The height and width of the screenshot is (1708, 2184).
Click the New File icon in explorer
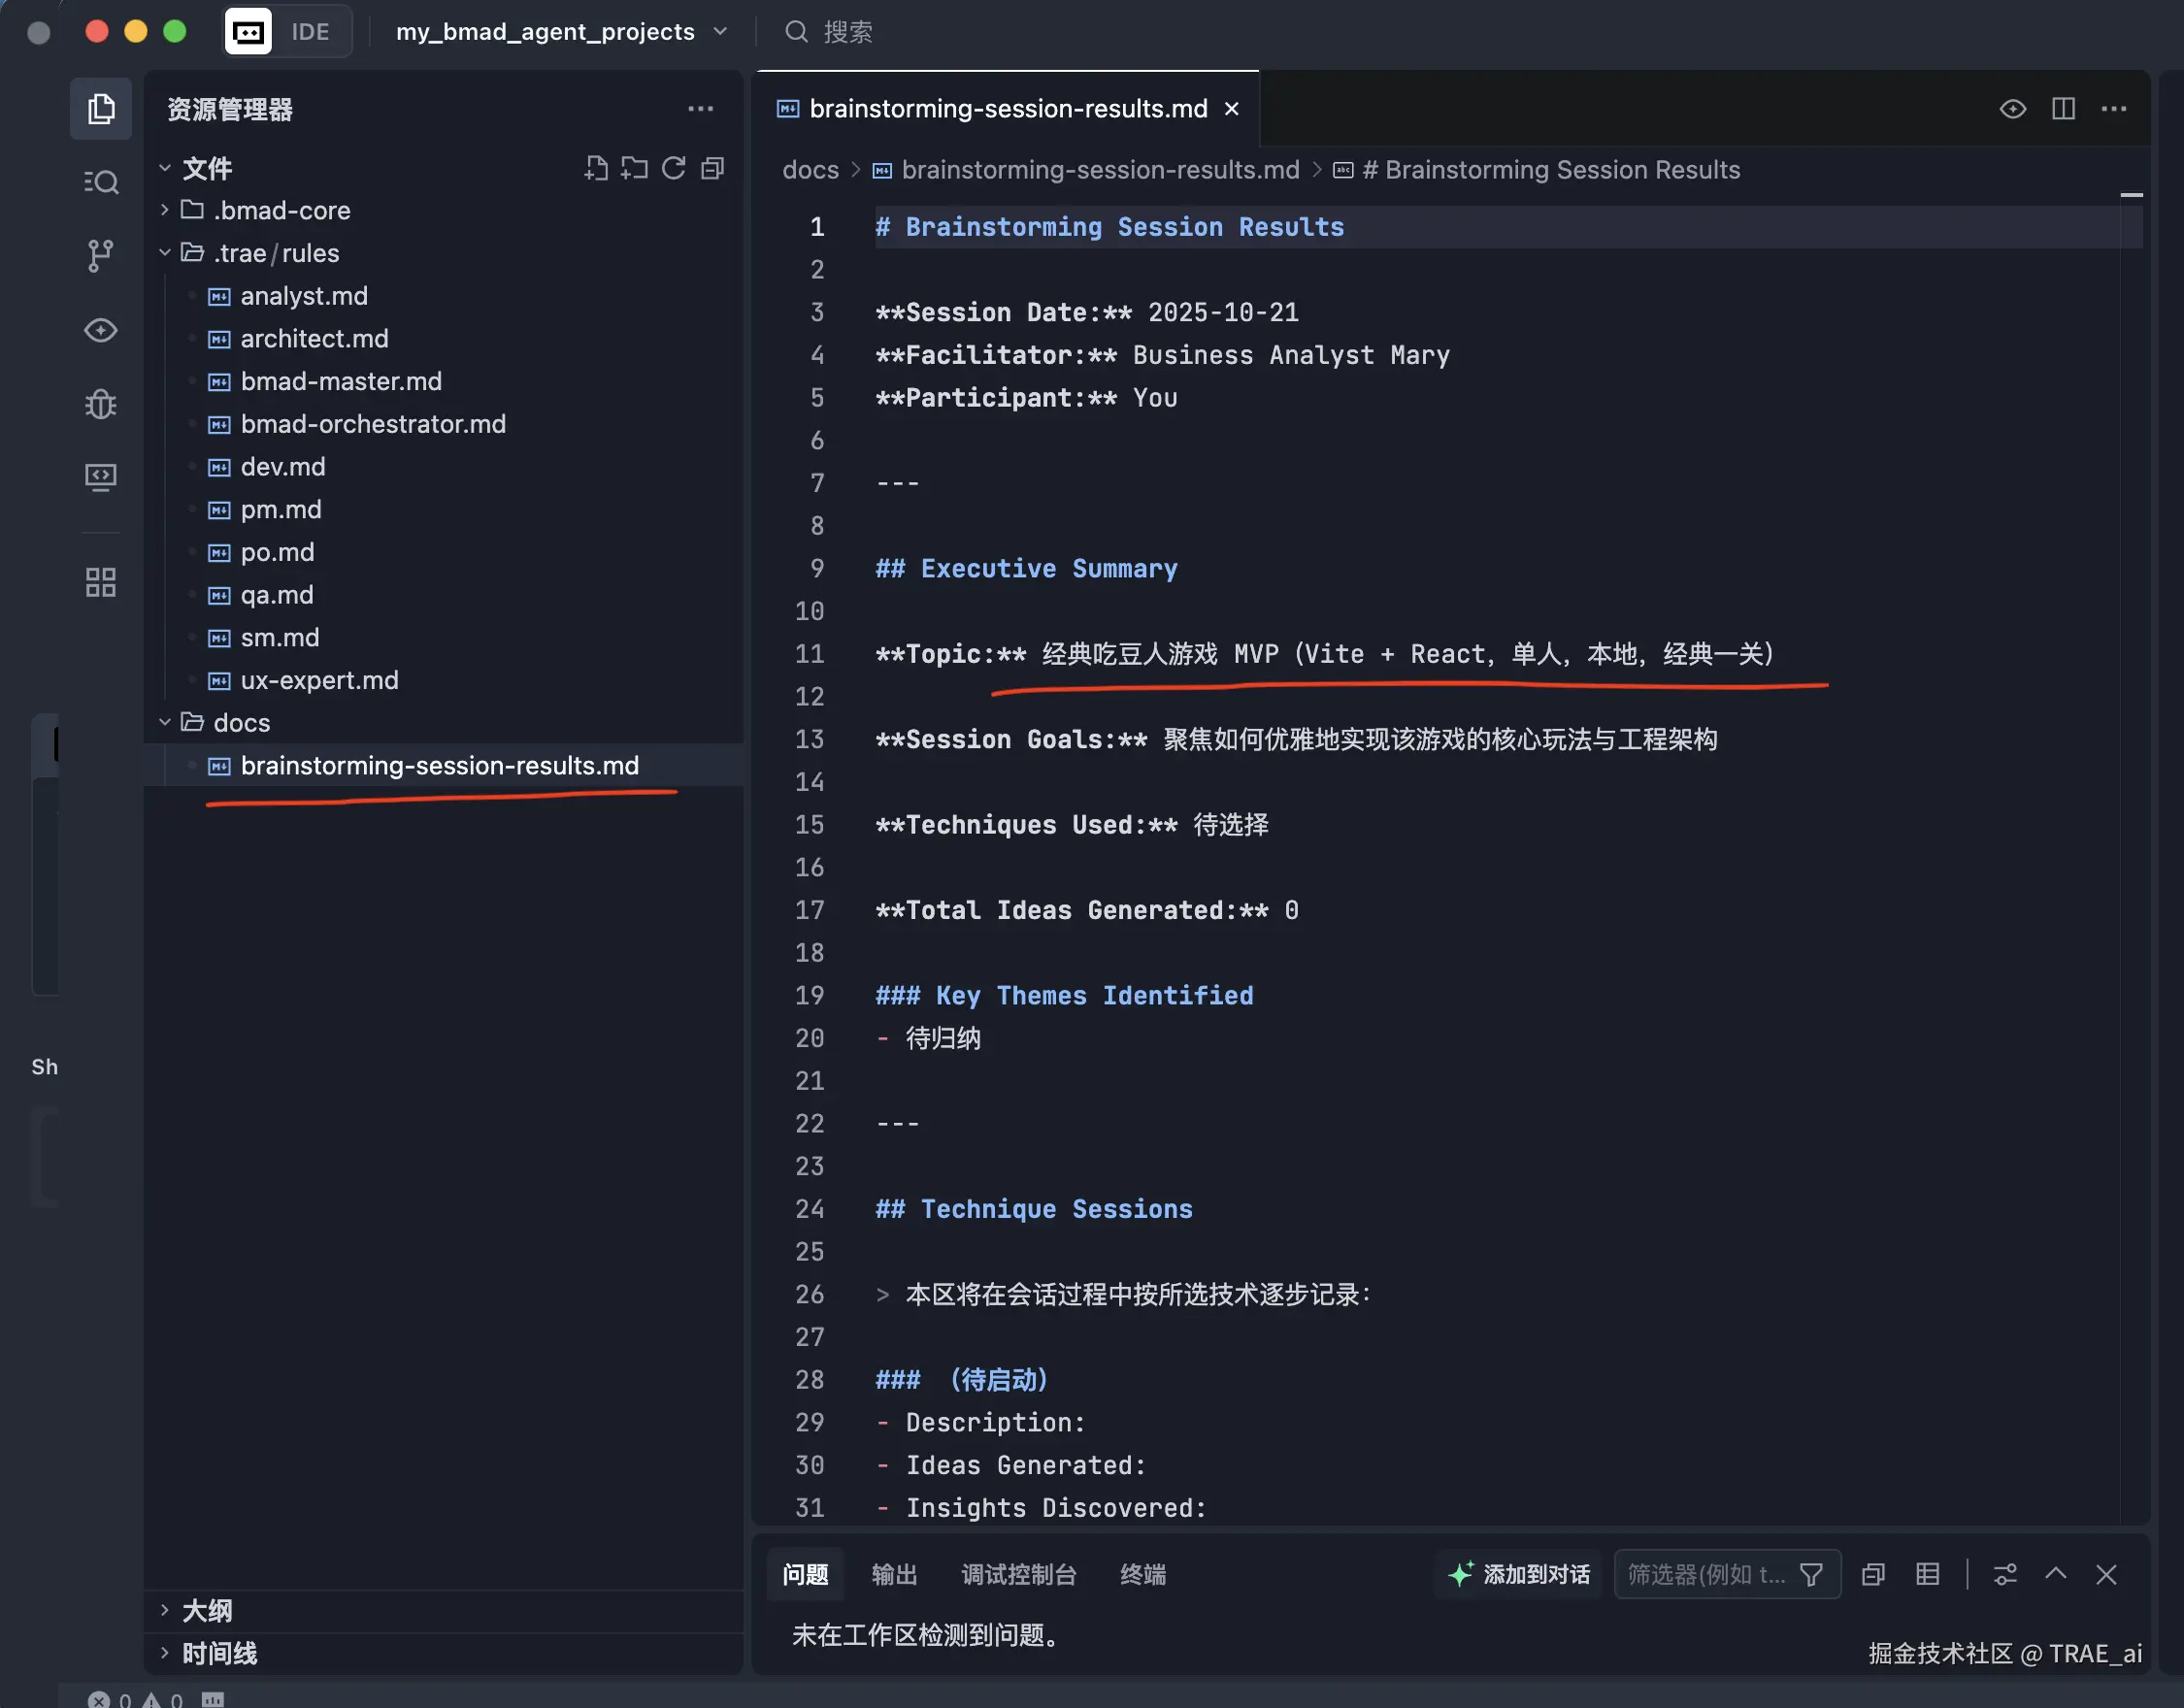(596, 168)
